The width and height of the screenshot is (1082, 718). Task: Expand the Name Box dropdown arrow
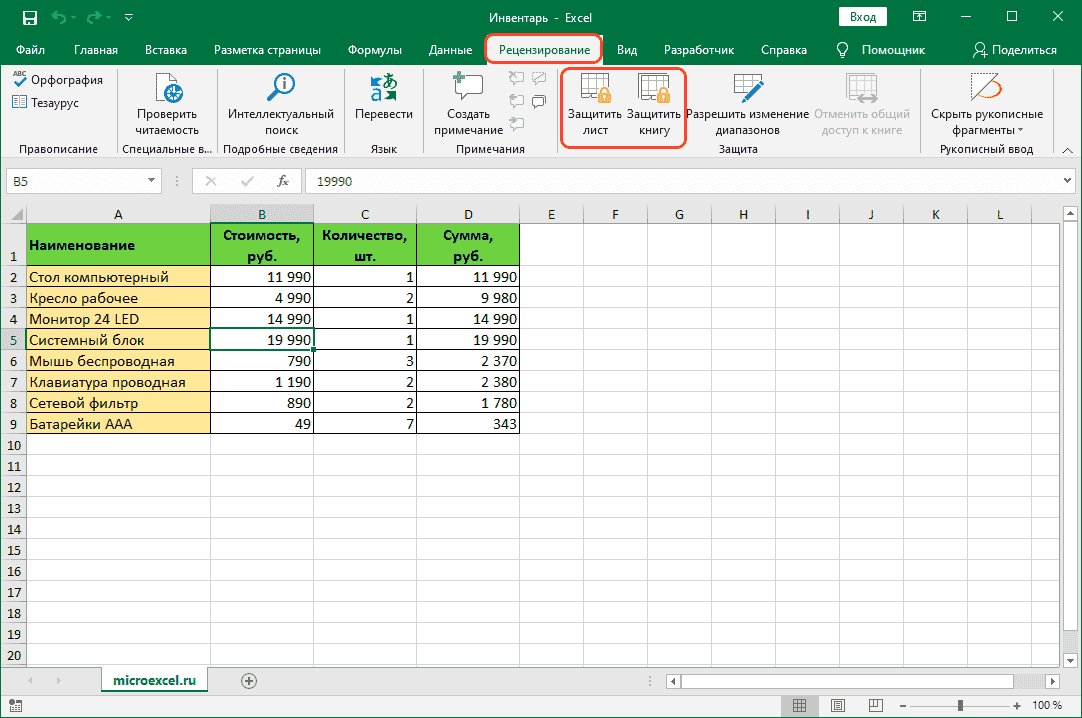tap(152, 181)
